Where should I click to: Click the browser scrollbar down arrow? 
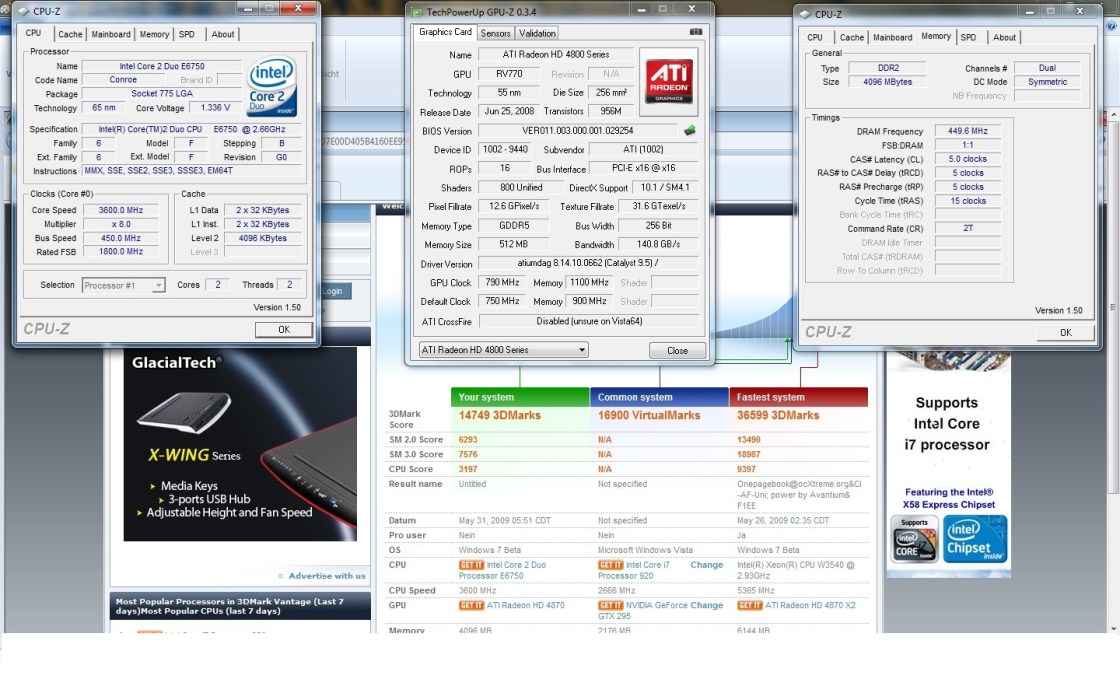pos(1114,629)
